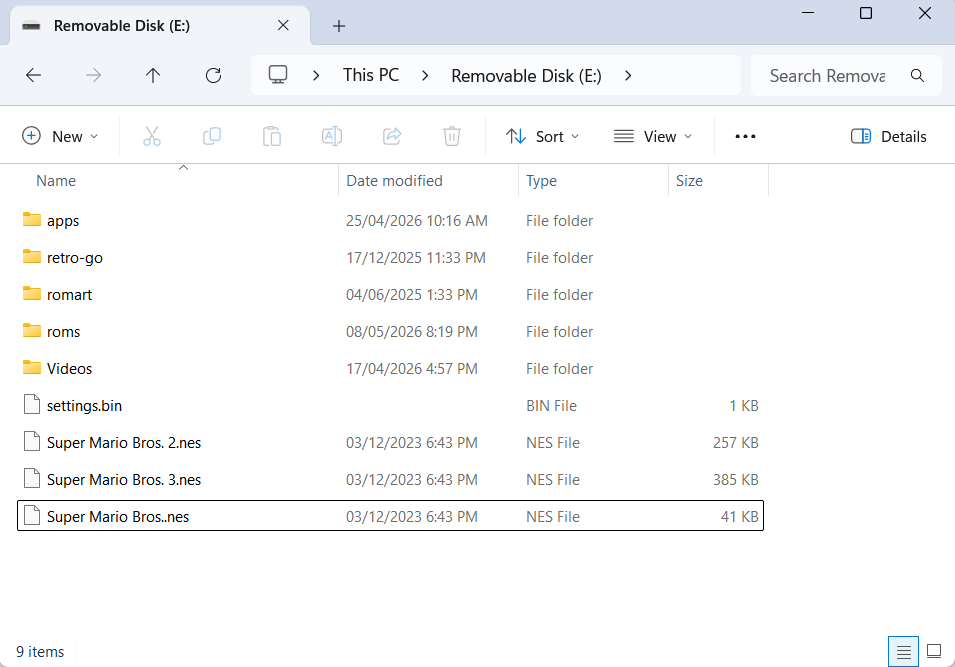Click the BIN File type cell
955x667 pixels.
[x=551, y=406]
